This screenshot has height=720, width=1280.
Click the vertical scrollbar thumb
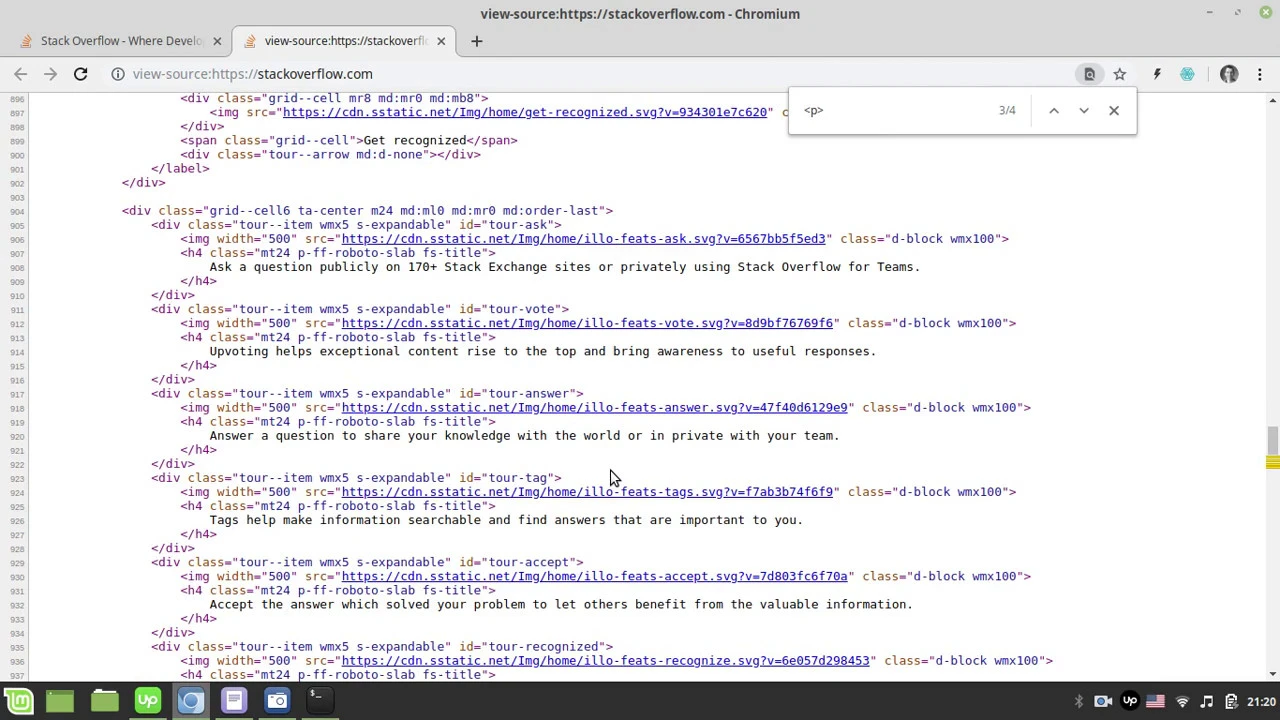point(1272,440)
